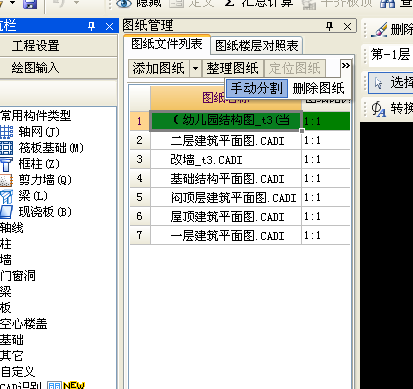This screenshot has width=413, height=389.
Task: Click the 剪力墙(Q) wall icon
Action: coord(6,180)
